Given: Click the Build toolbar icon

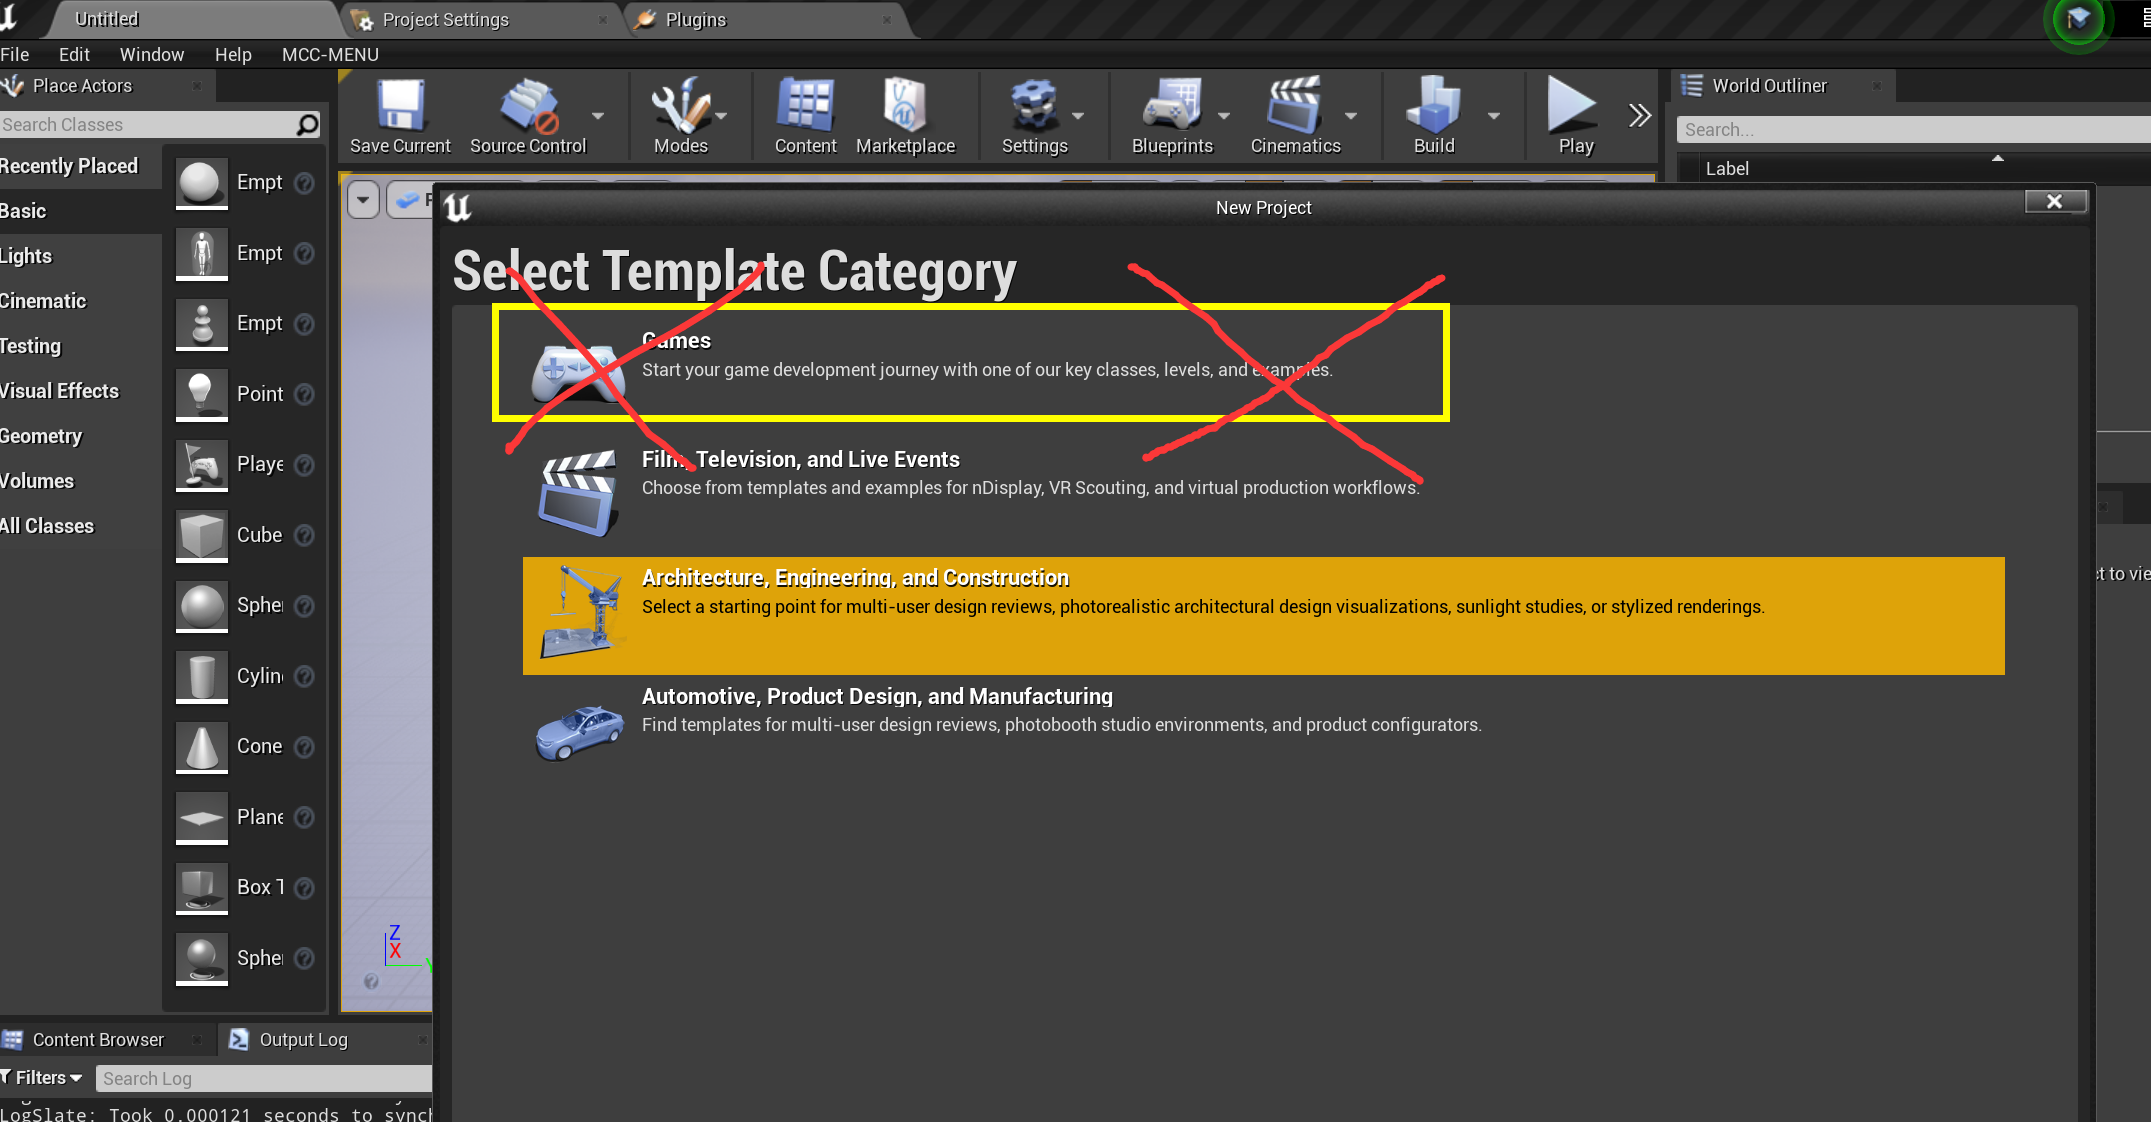Looking at the screenshot, I should 1433,117.
